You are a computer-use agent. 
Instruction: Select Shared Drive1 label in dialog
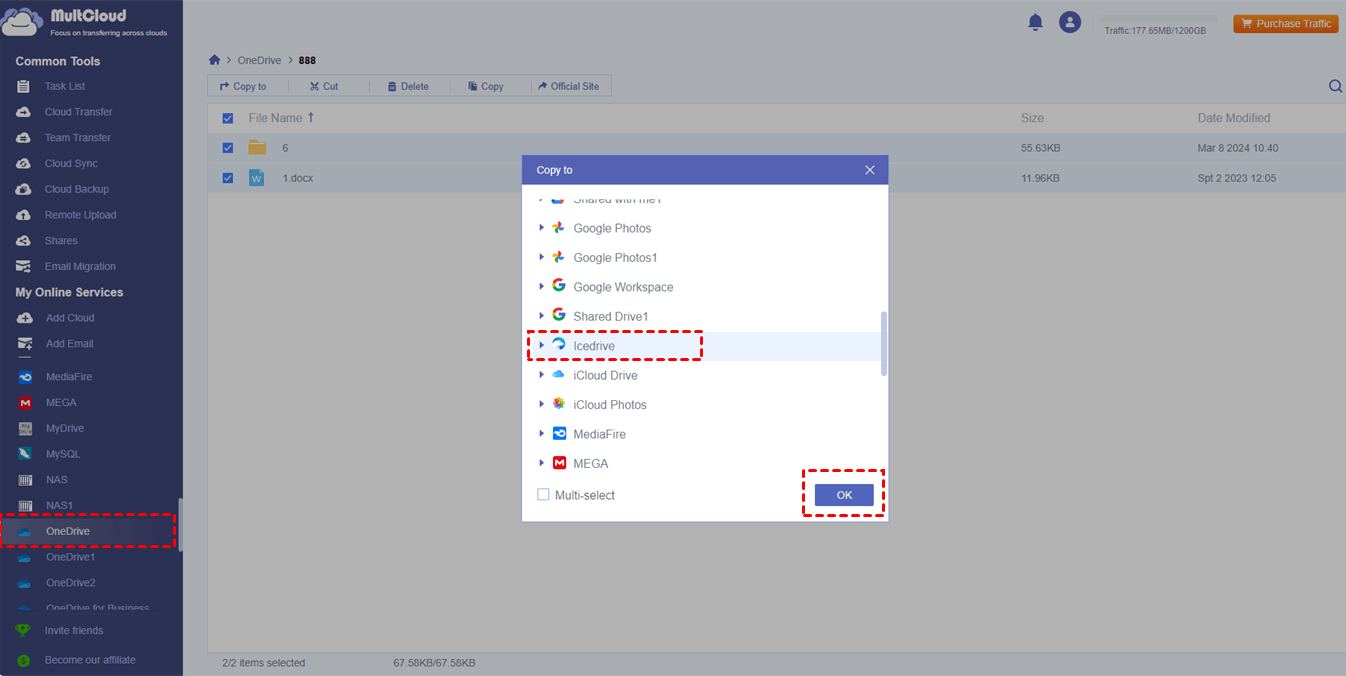[611, 316]
